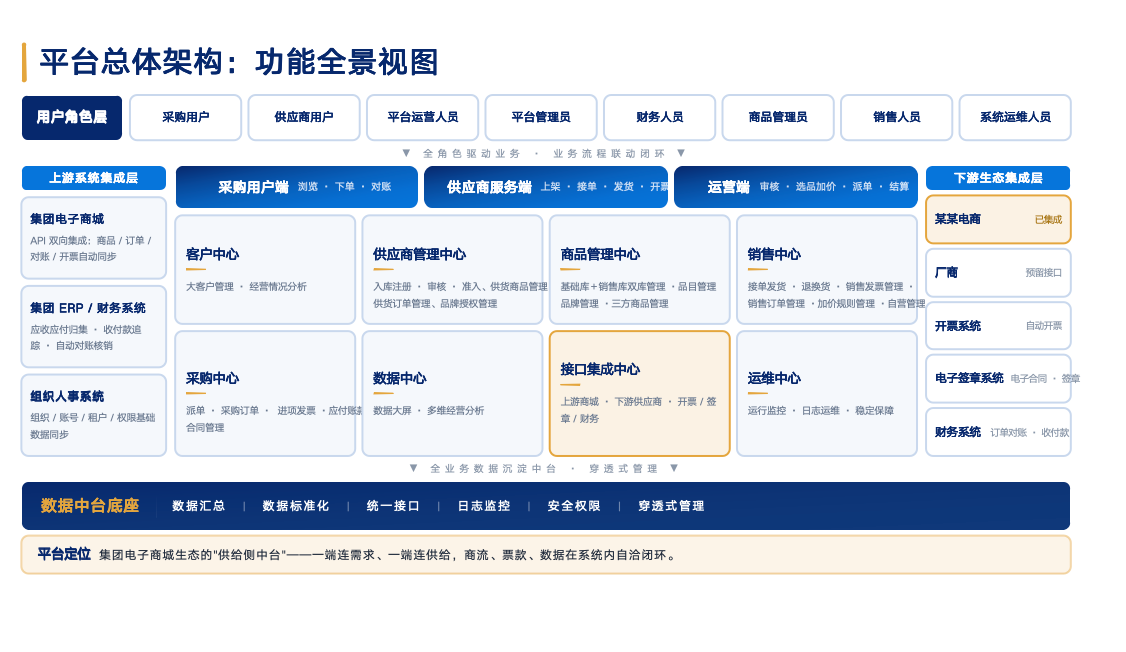Select the 组织人事系统 card
This screenshot has width=1126, height=652.
tap(93, 415)
